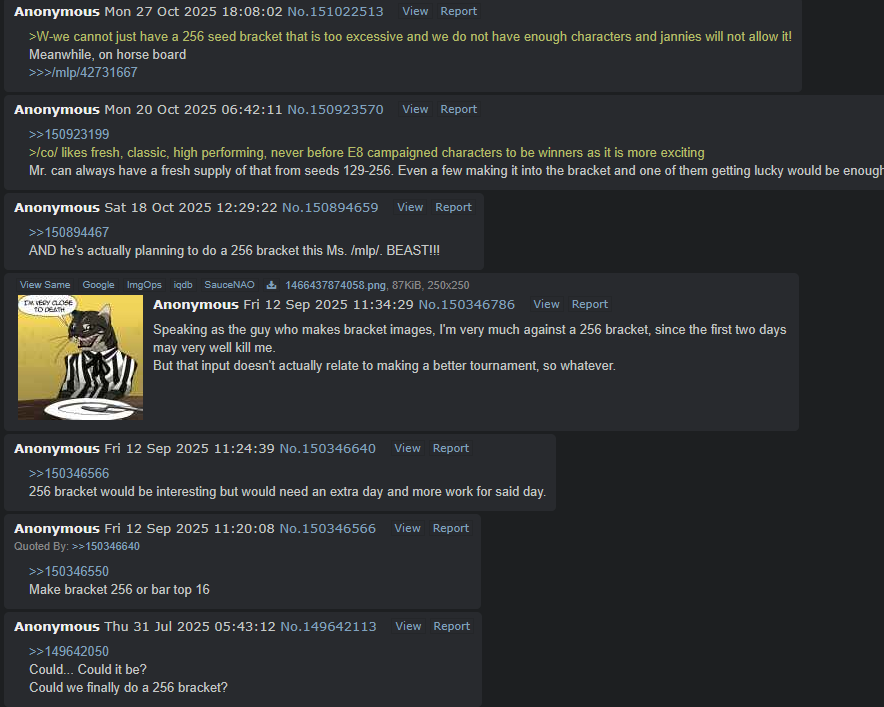Click the View Same link above the image
884x707 pixels.
tap(45, 285)
